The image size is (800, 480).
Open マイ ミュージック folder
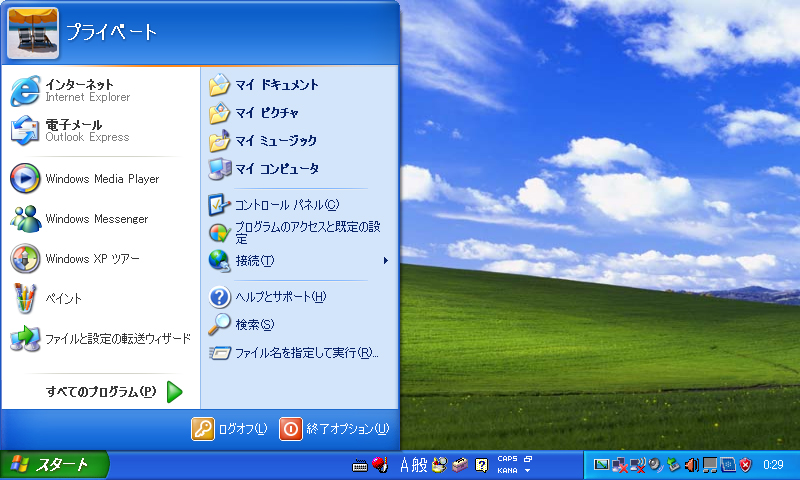pos(299,141)
